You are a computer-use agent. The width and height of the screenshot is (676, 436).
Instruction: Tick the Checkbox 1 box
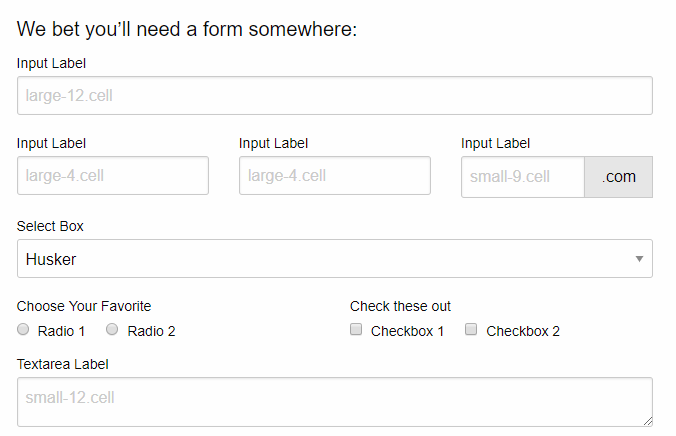click(356, 330)
